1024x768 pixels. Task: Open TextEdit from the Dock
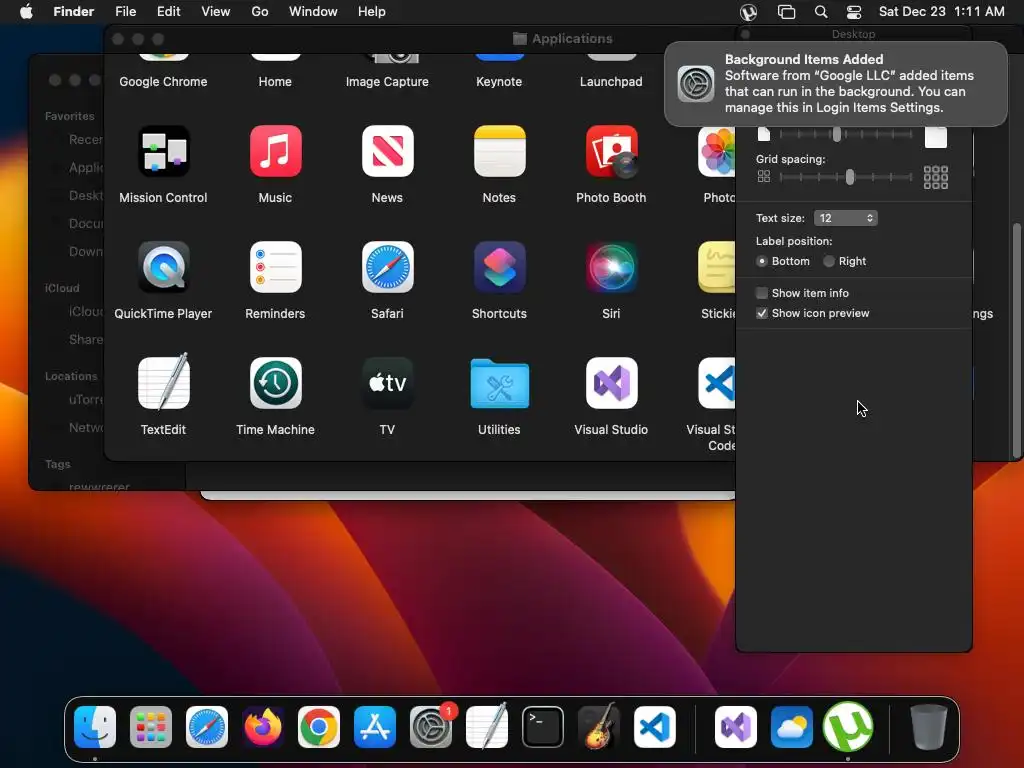pos(487,726)
